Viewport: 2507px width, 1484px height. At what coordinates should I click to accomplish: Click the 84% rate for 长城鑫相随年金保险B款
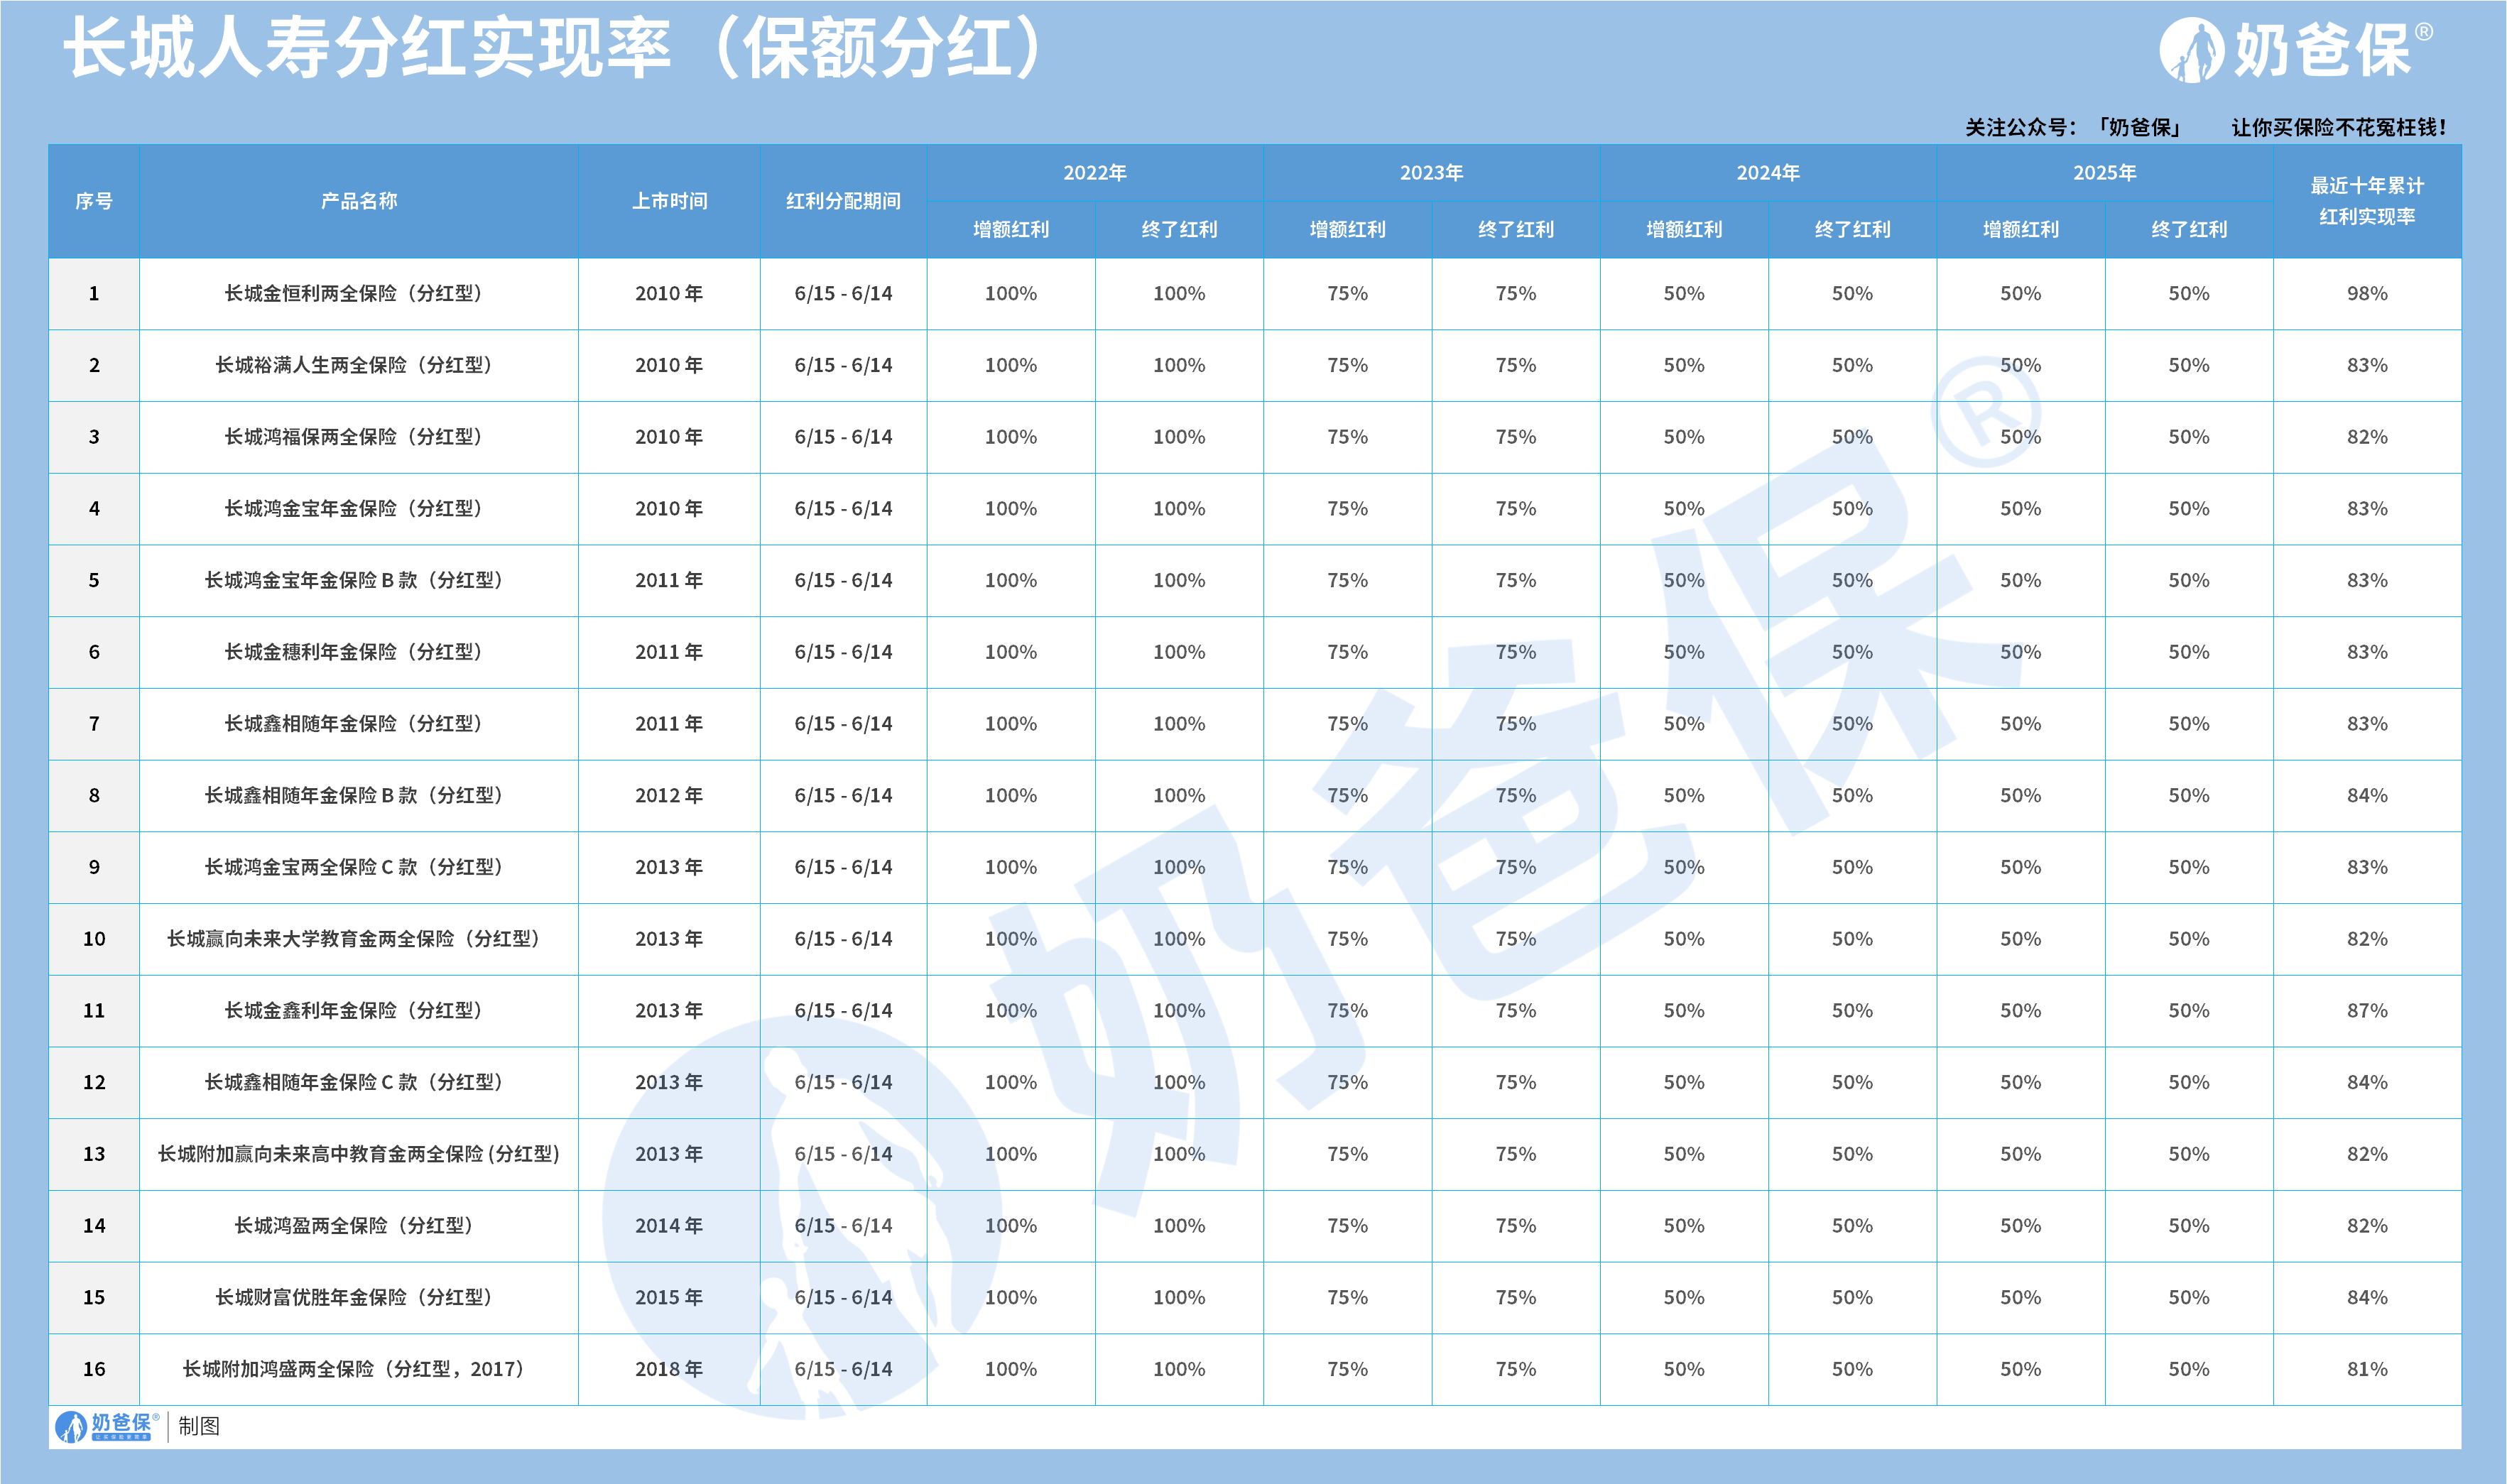[x=2367, y=795]
